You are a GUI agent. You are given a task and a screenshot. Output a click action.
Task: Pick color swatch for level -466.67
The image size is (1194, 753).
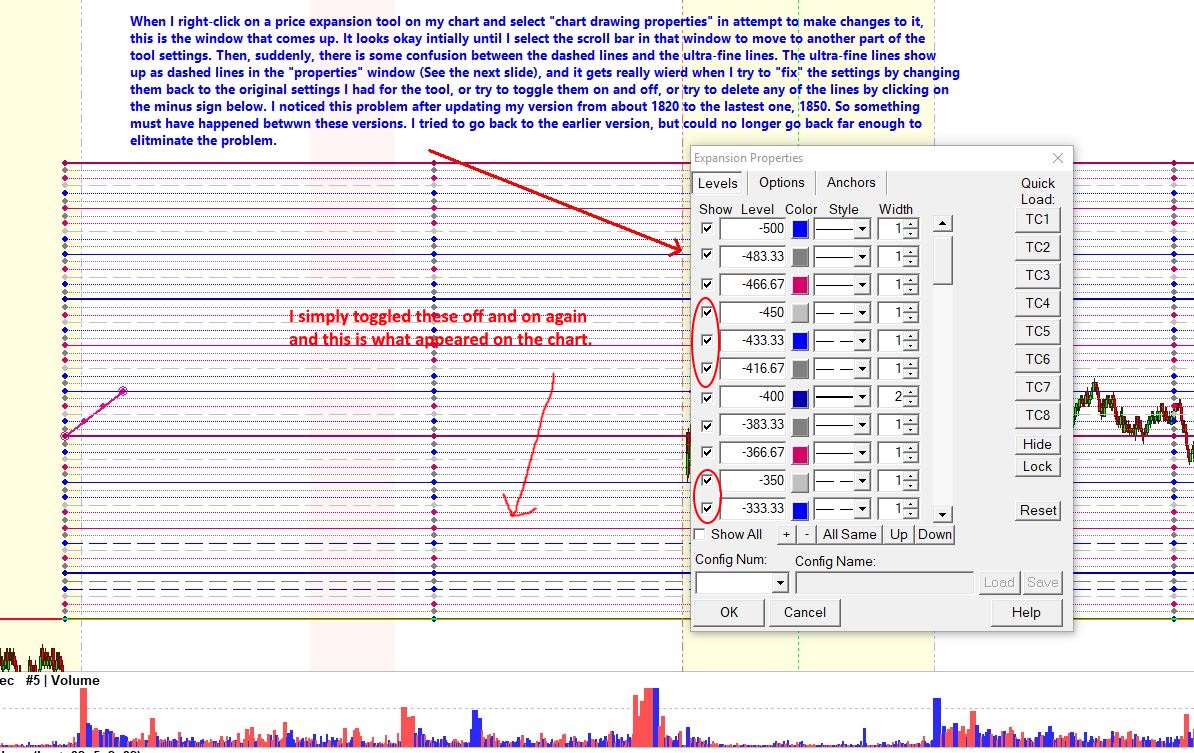coord(800,285)
